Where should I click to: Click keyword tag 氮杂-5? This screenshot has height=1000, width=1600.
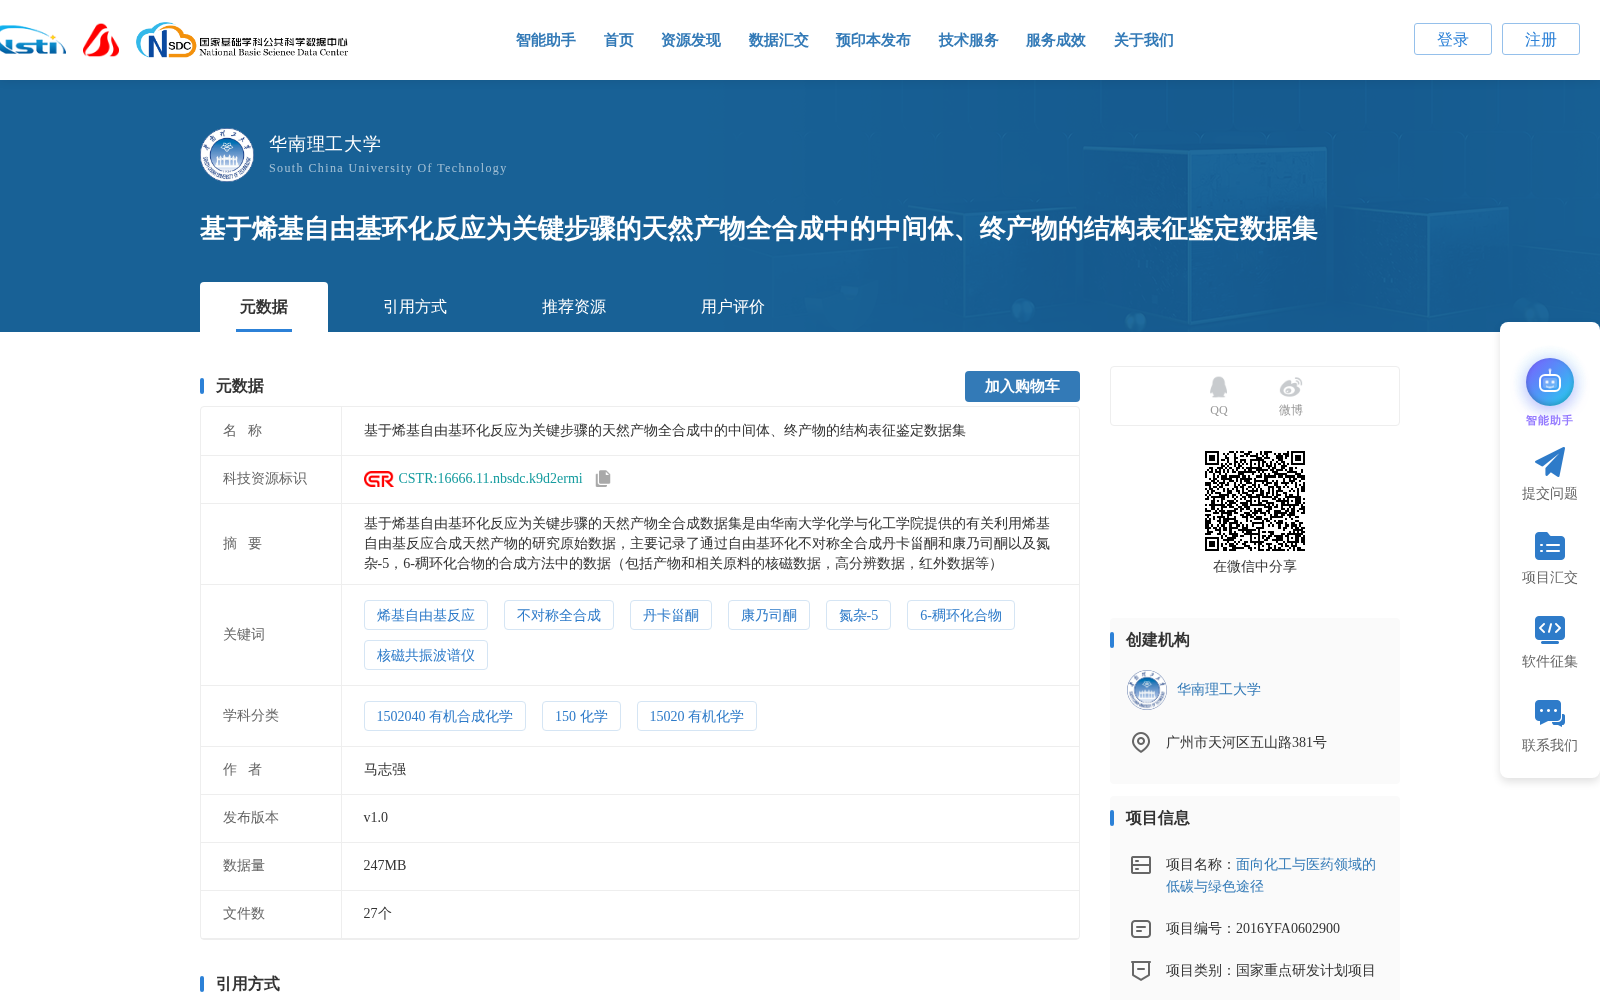tap(858, 615)
